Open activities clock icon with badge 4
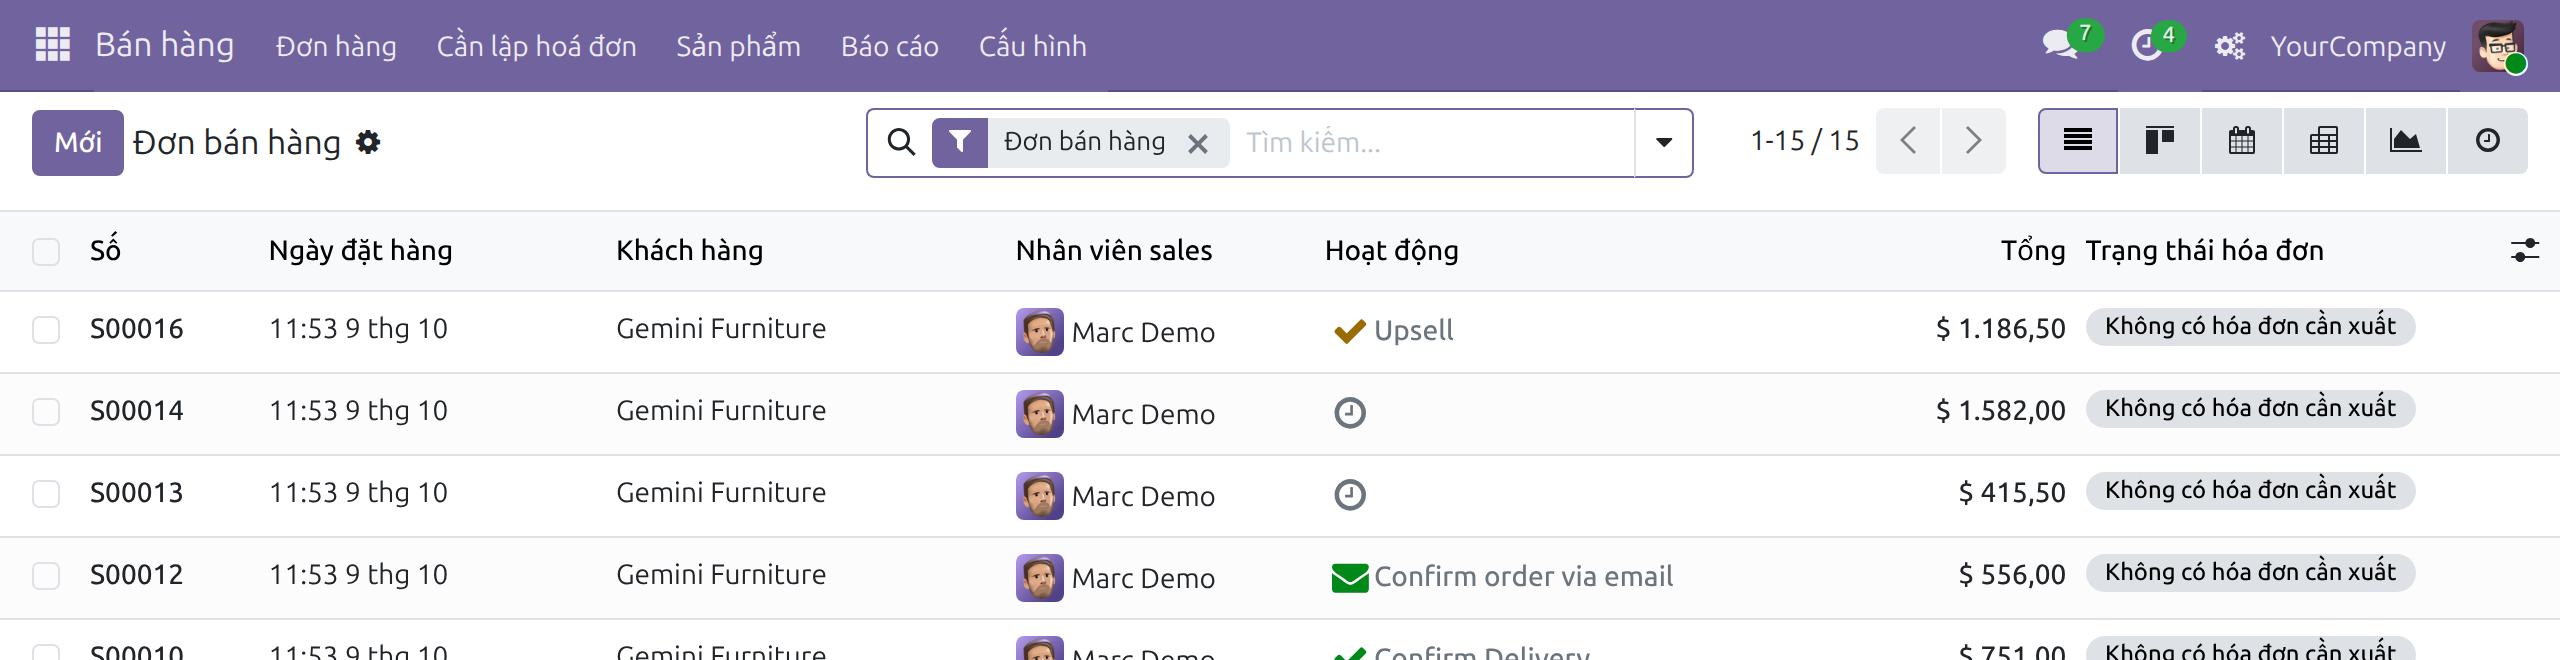The height and width of the screenshot is (660, 2560). tap(2146, 45)
